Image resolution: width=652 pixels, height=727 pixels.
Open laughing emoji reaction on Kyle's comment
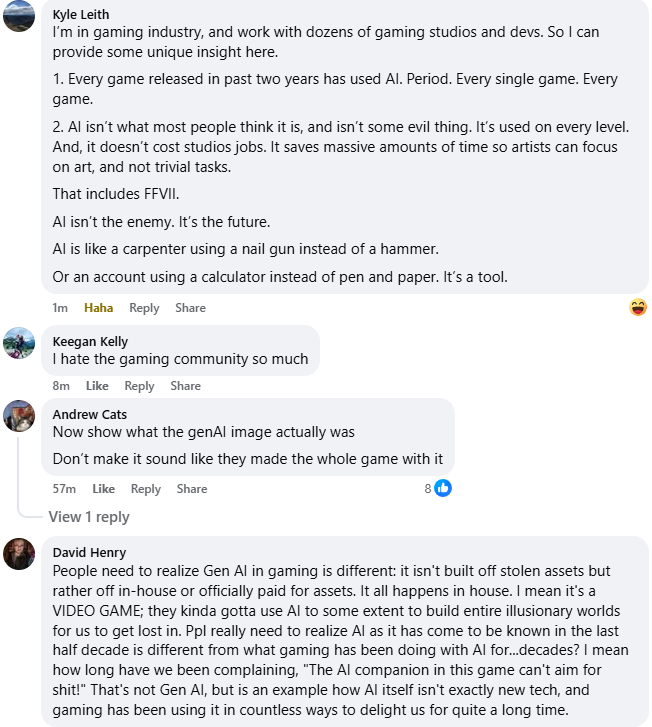coord(638,307)
